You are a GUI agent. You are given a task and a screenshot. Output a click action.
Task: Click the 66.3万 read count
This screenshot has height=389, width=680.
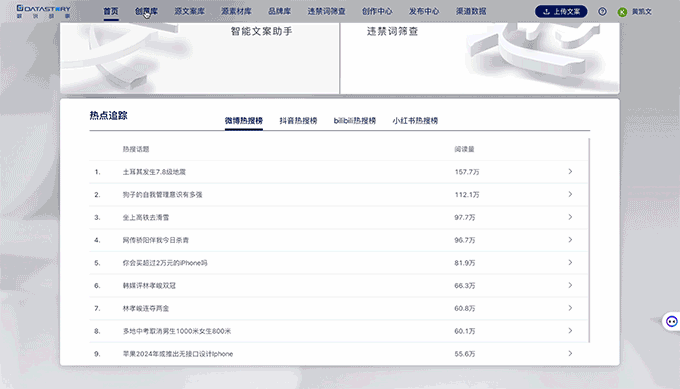[x=464, y=286]
